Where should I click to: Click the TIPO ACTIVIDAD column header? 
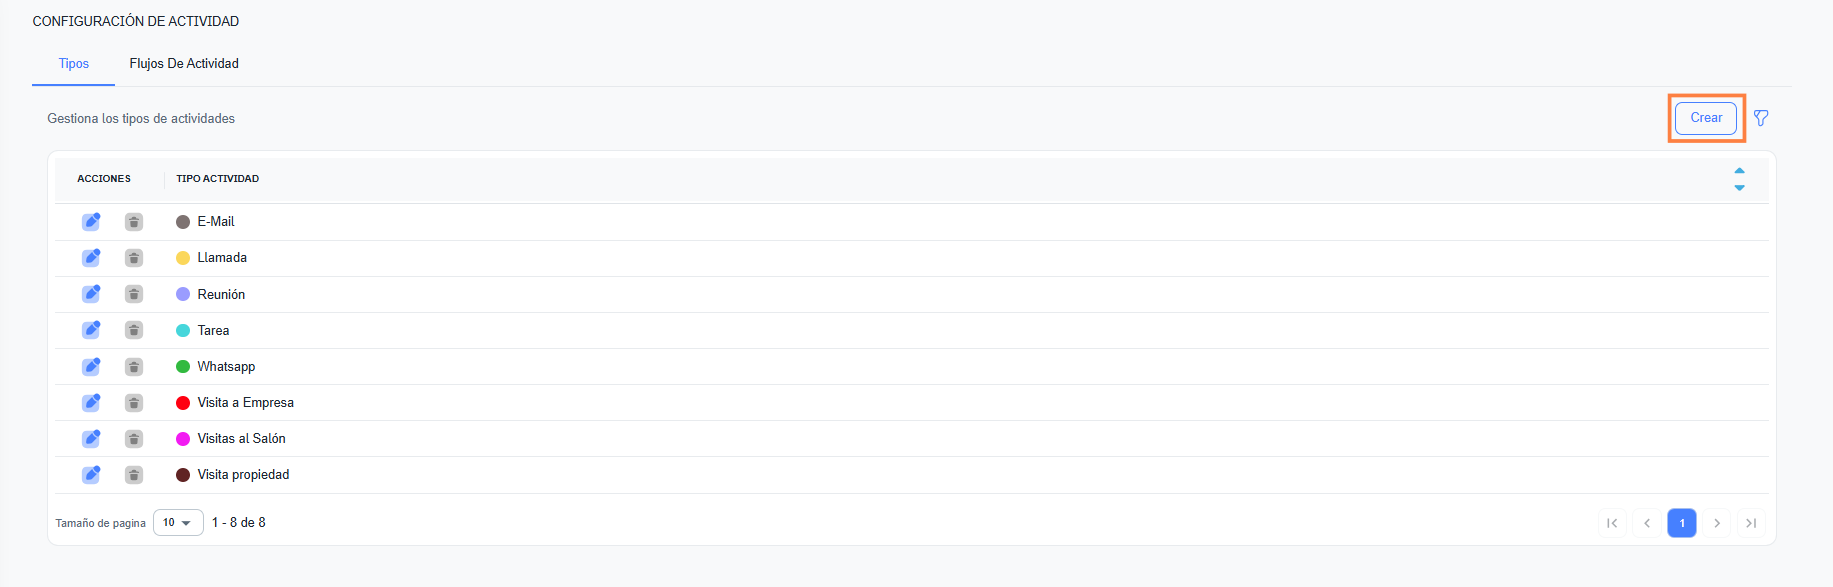[x=218, y=179]
